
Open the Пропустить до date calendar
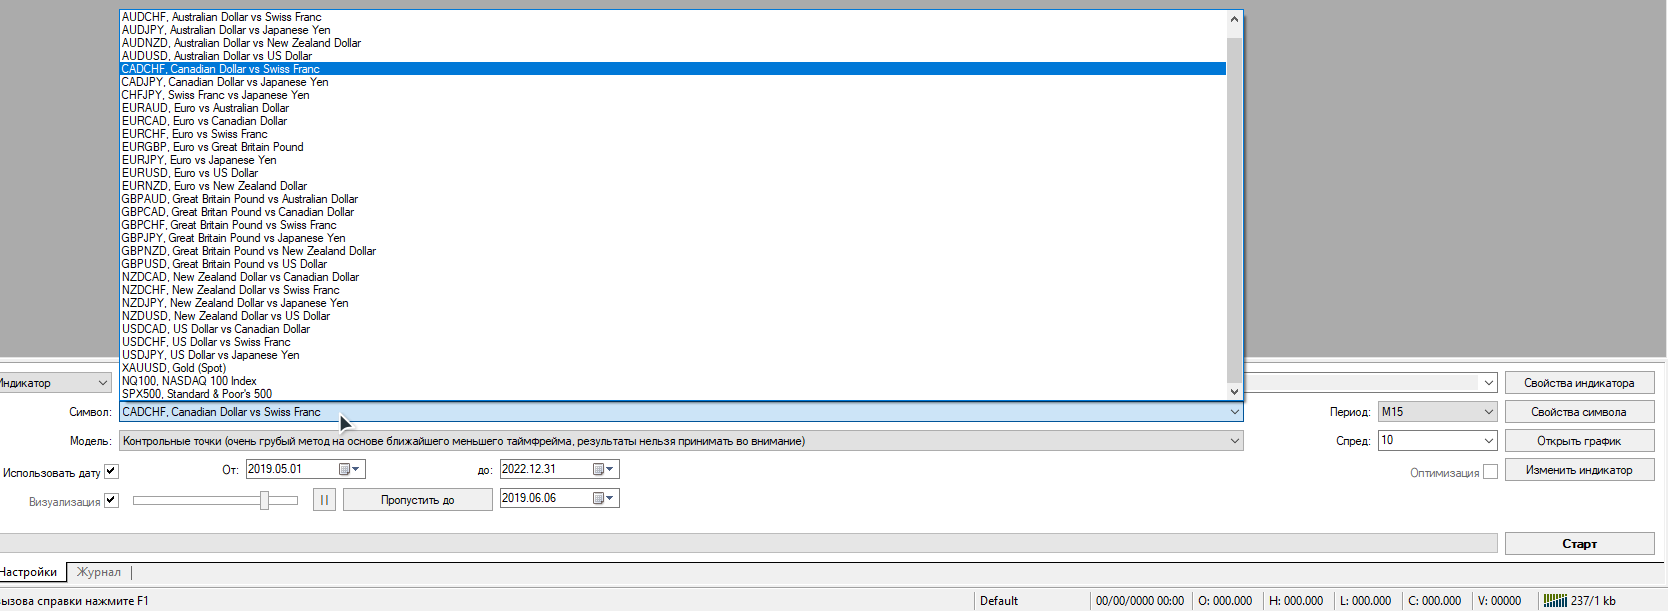(604, 498)
